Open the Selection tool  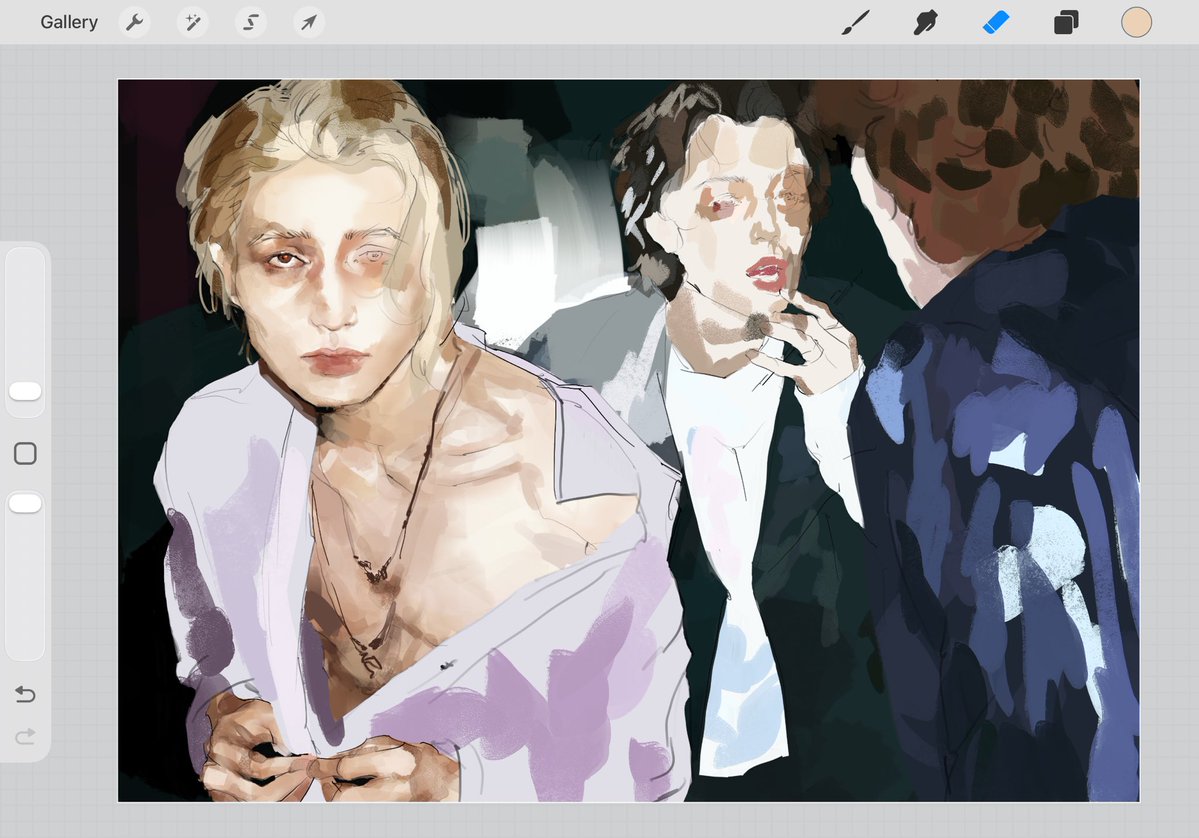pos(251,22)
